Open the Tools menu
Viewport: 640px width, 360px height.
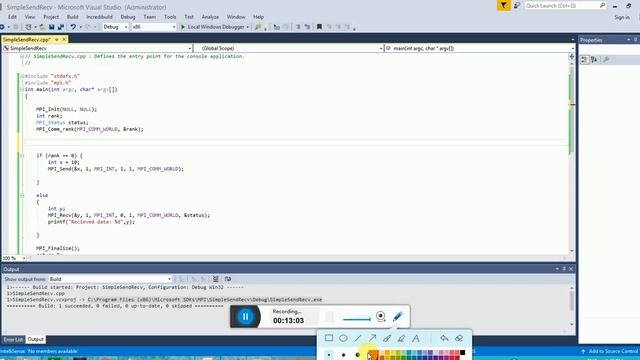click(x=170, y=17)
